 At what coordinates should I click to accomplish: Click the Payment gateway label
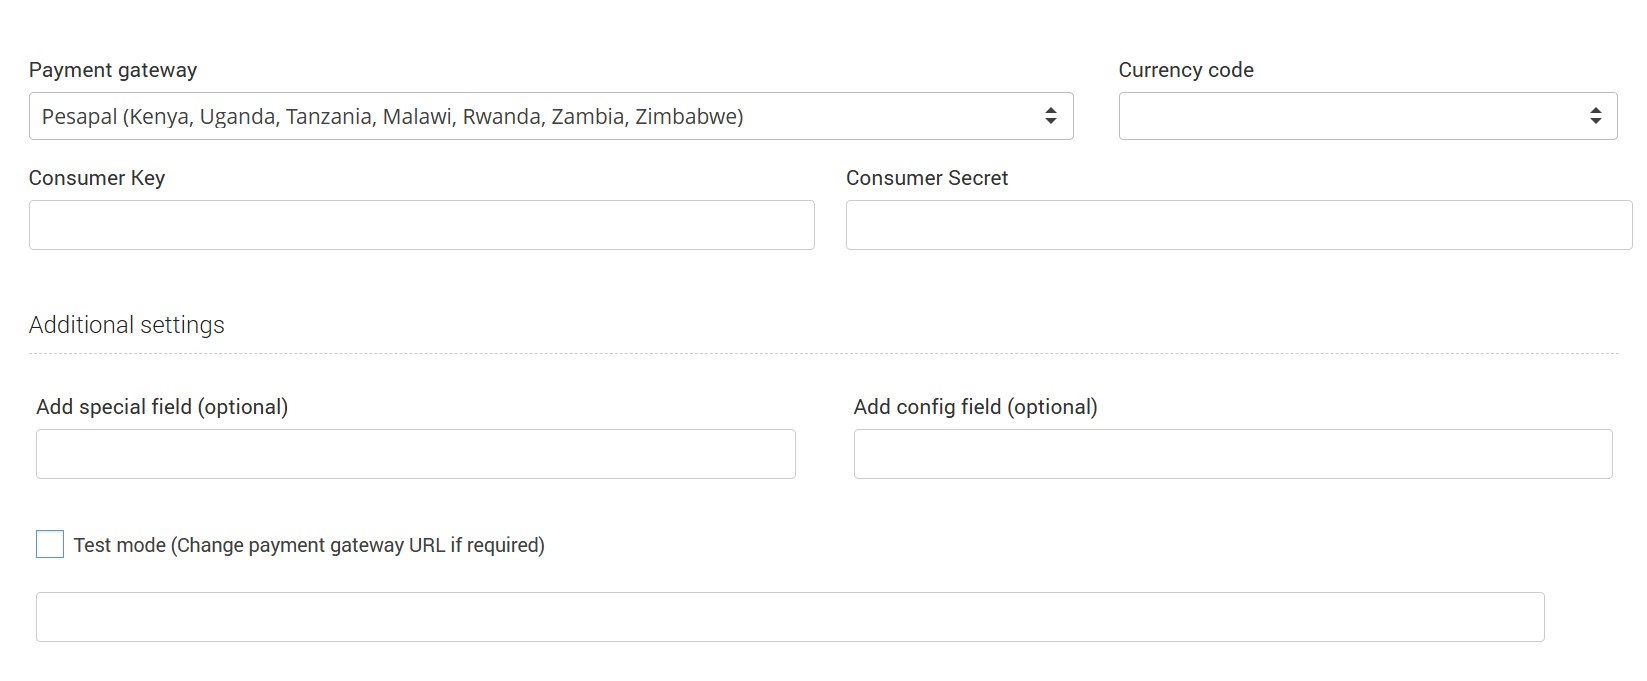click(113, 70)
